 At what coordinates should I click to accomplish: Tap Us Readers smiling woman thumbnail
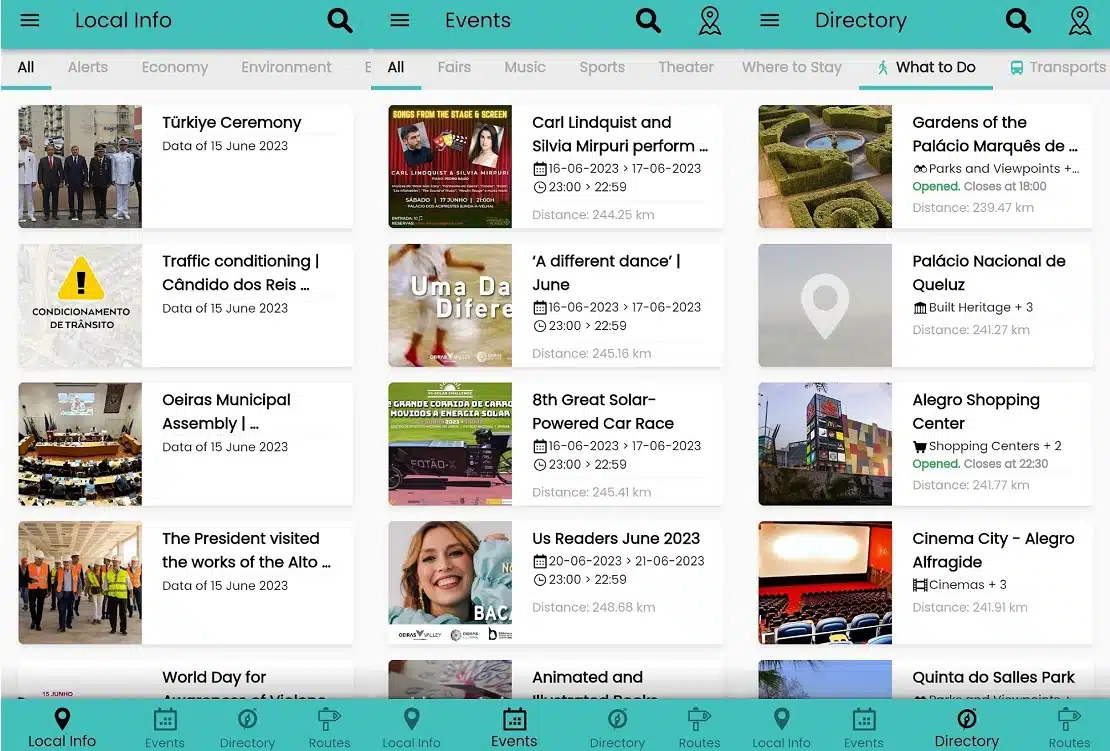pyautogui.click(x=450, y=583)
